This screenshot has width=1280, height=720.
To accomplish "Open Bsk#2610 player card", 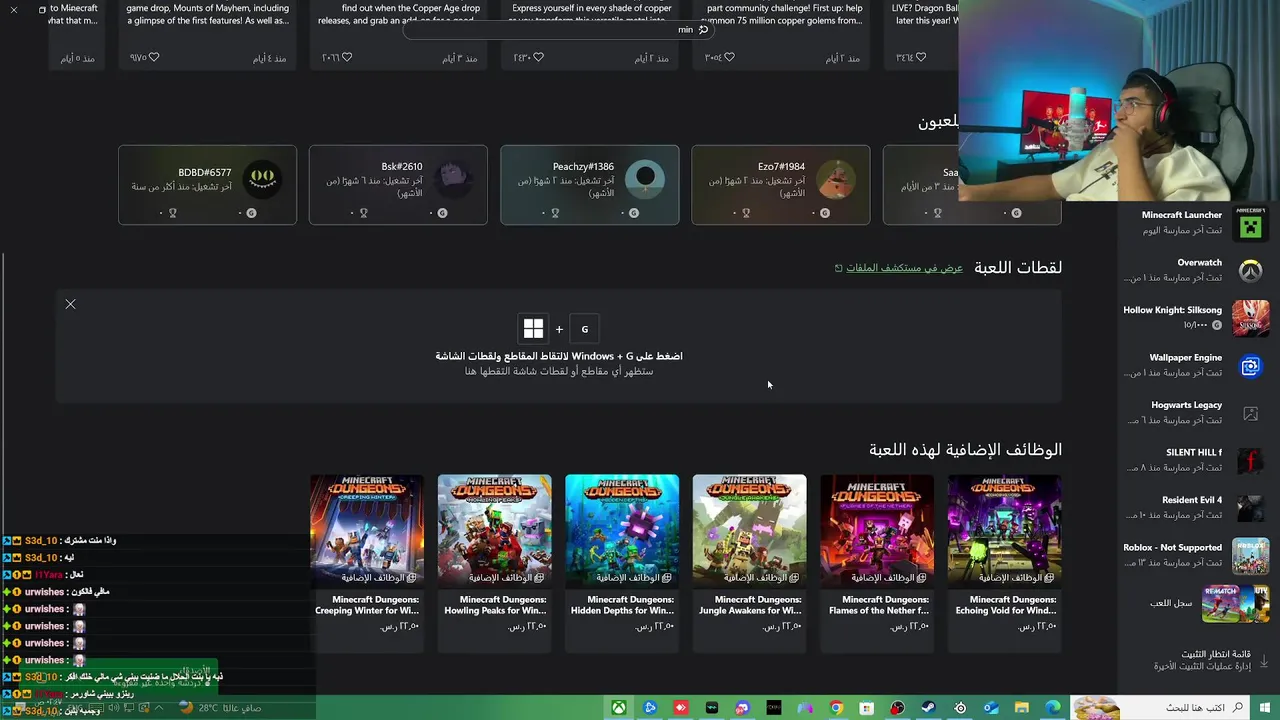I will click(398, 185).
